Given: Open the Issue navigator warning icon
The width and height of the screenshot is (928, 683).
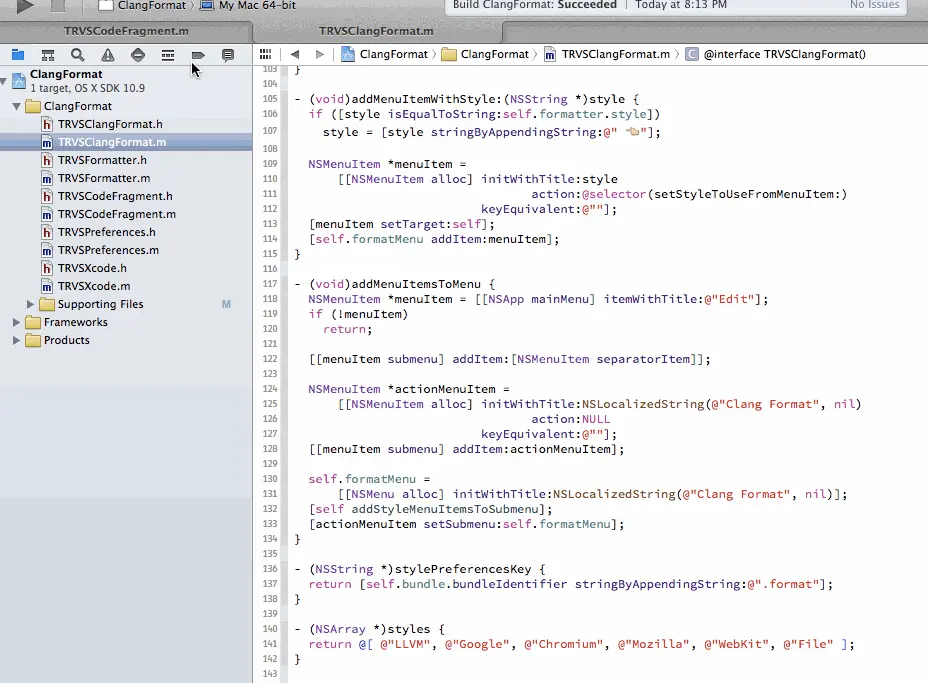Looking at the screenshot, I should pos(108,55).
